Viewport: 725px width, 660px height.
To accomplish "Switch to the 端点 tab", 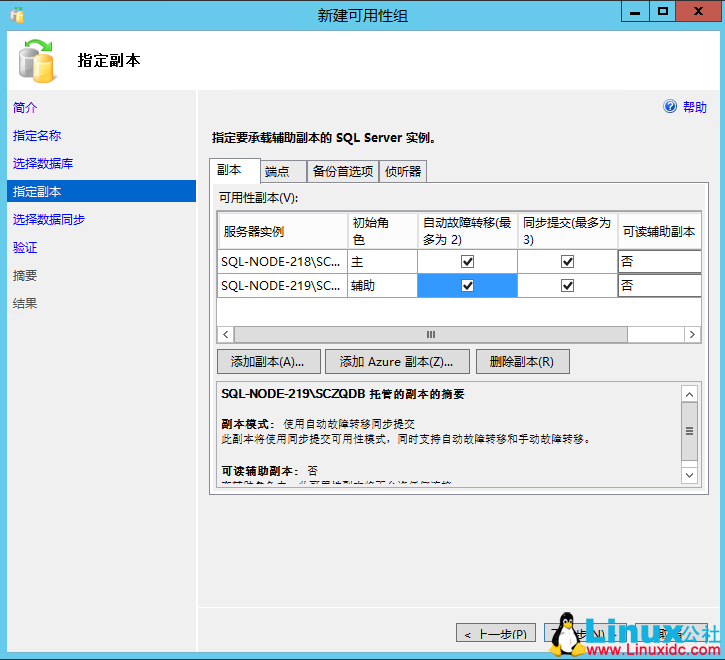I will click(283, 172).
